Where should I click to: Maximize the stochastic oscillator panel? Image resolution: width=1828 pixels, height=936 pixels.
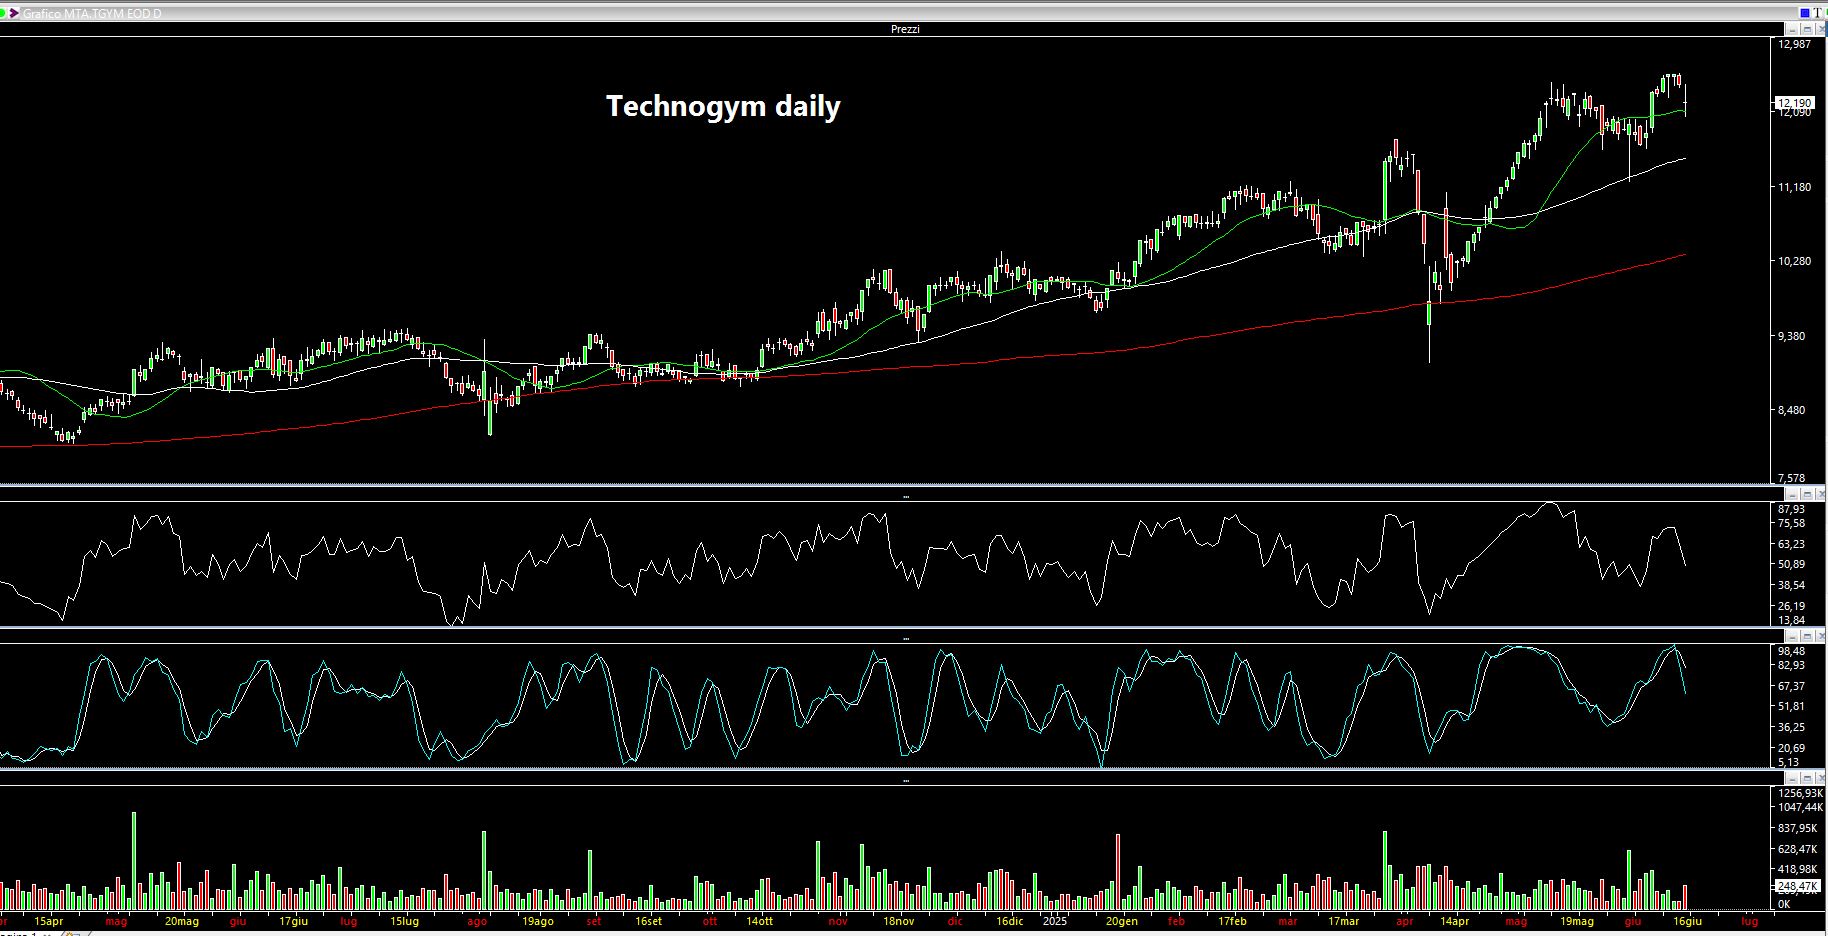(x=1807, y=636)
